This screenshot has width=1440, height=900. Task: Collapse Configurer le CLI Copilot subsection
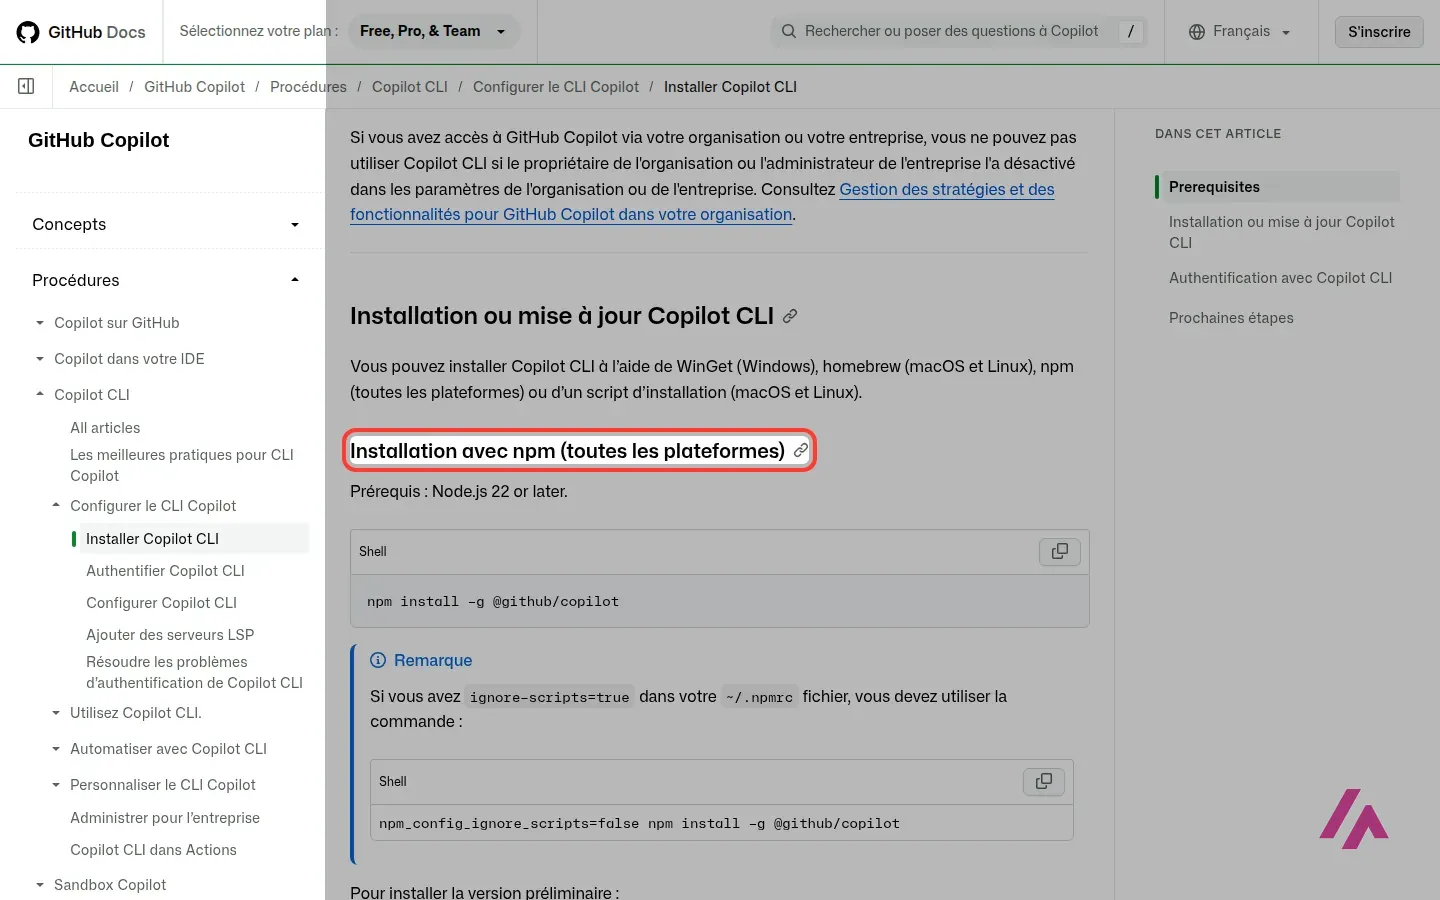click(56, 506)
